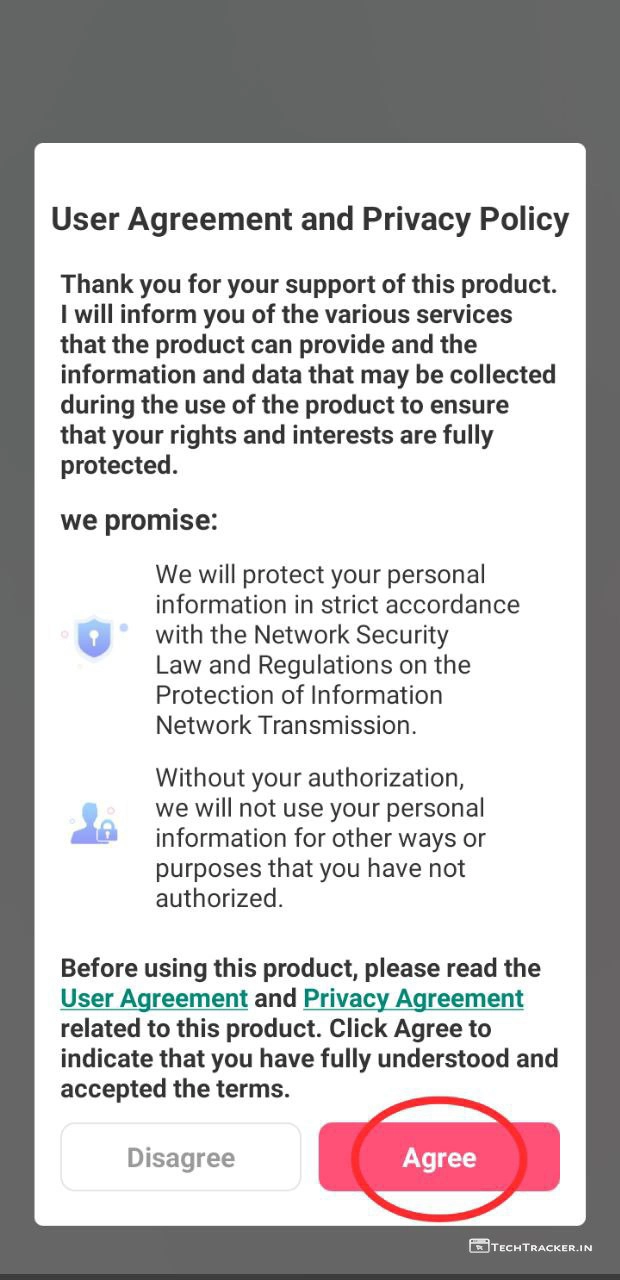
Task: Click the TechTracker.in watermark text
Action: pyautogui.click(x=543, y=1247)
